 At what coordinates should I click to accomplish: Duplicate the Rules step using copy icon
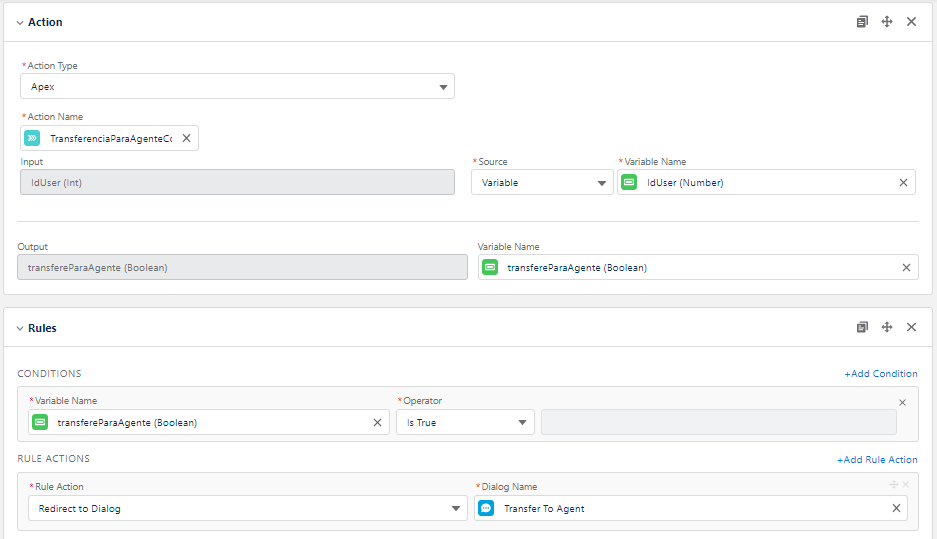862,328
